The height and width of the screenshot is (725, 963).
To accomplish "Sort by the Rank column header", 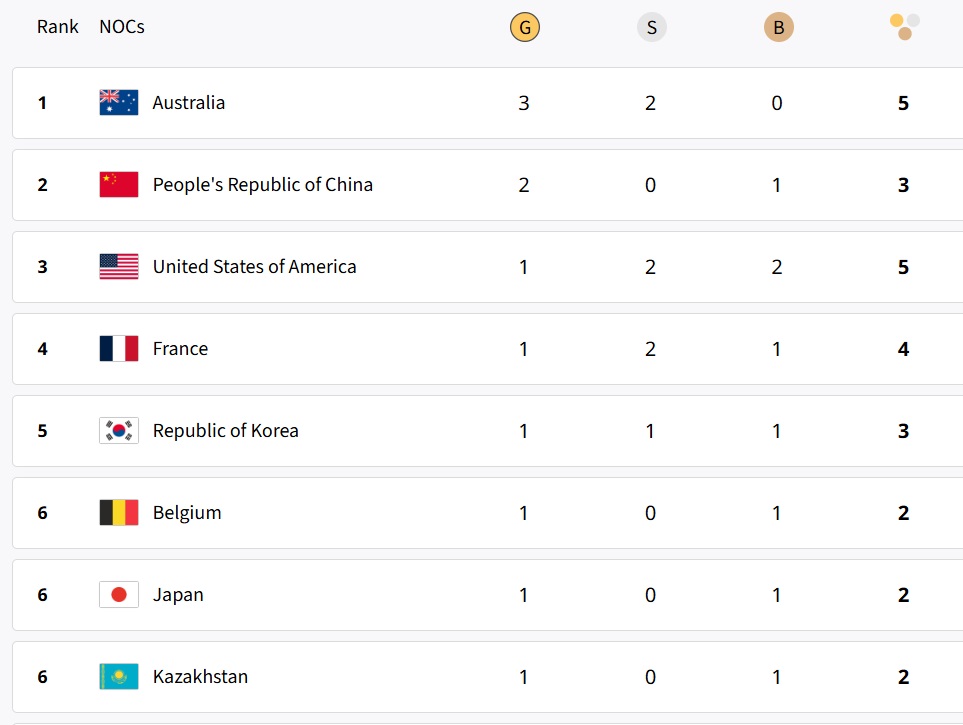I will (58, 27).
